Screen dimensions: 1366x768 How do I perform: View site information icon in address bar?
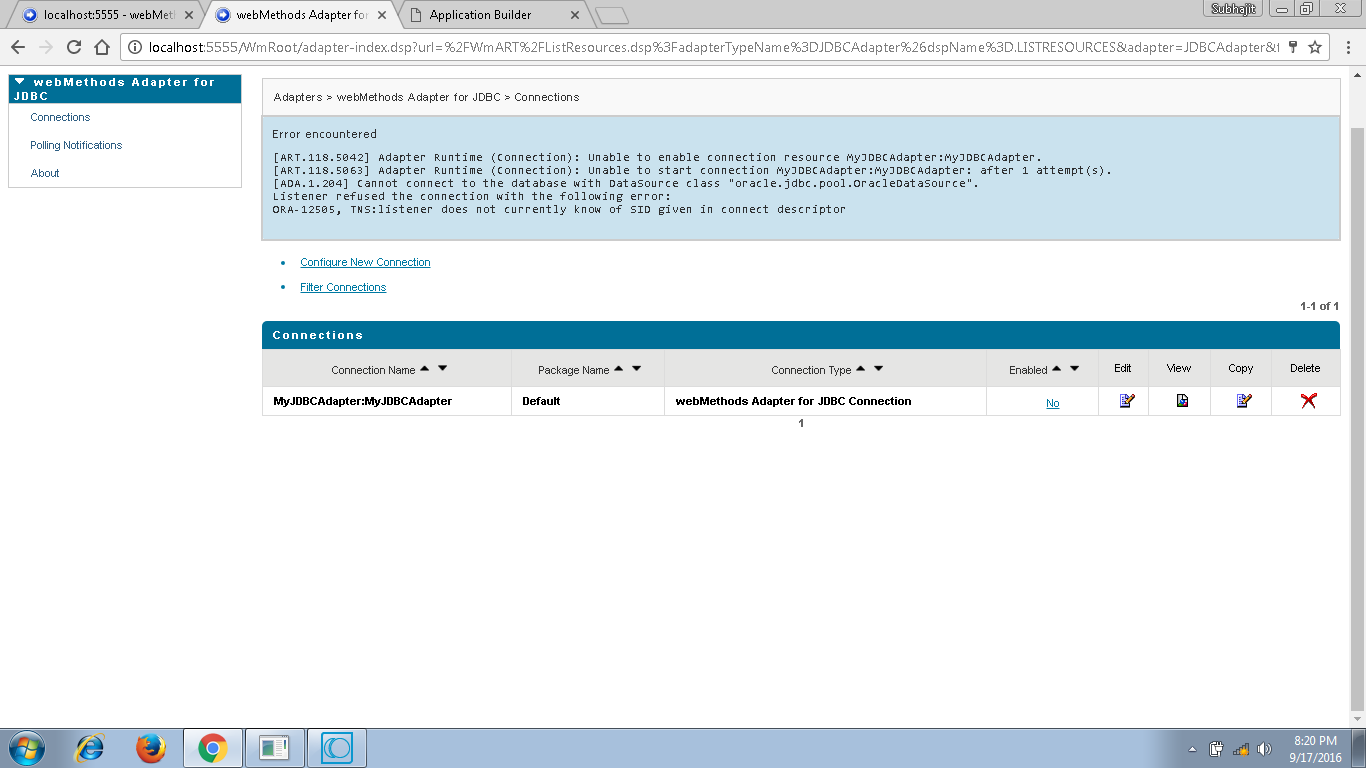136,47
